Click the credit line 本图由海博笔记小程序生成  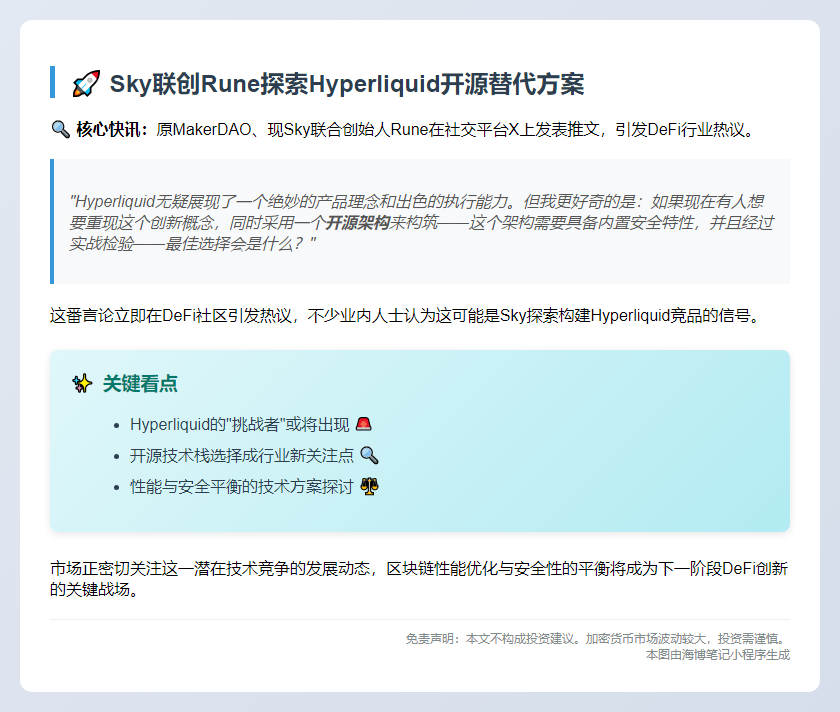point(718,655)
